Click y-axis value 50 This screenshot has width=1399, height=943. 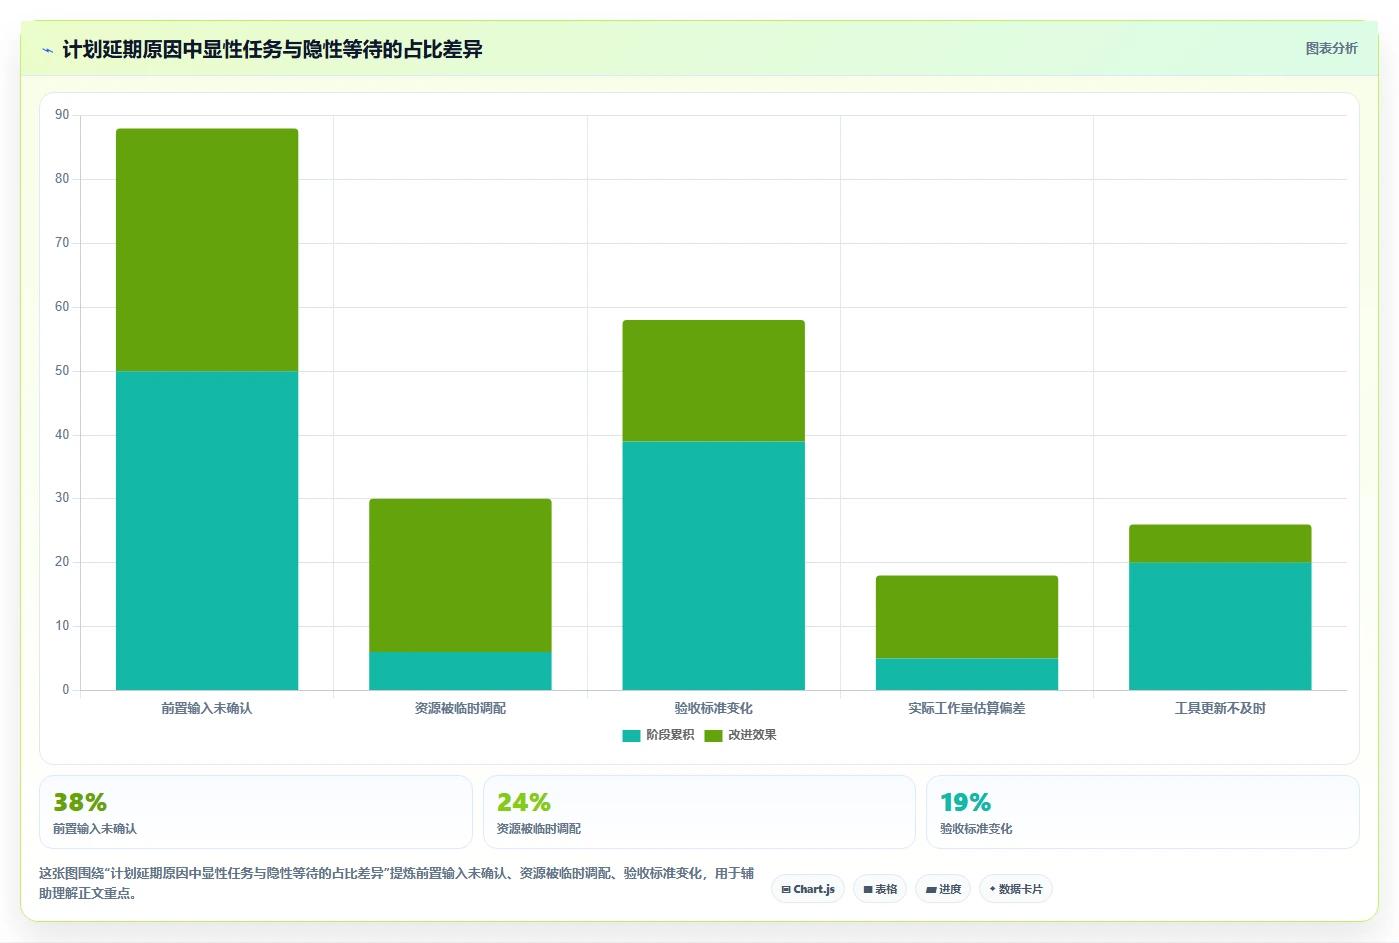coord(62,371)
